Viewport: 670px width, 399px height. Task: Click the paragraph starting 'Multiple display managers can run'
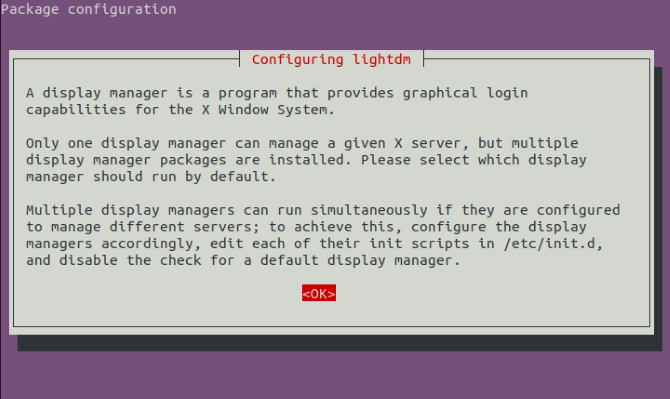[323, 235]
